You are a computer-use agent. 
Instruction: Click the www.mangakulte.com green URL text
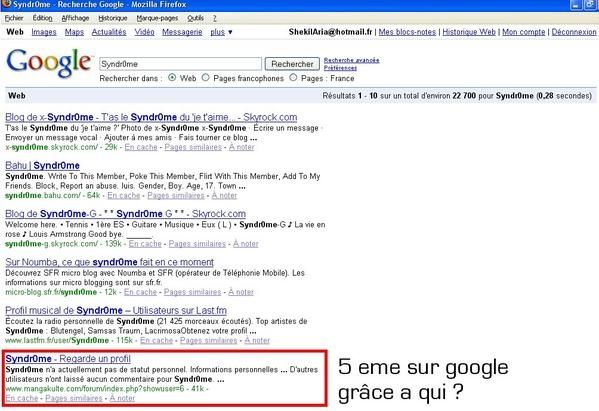pos(96,389)
